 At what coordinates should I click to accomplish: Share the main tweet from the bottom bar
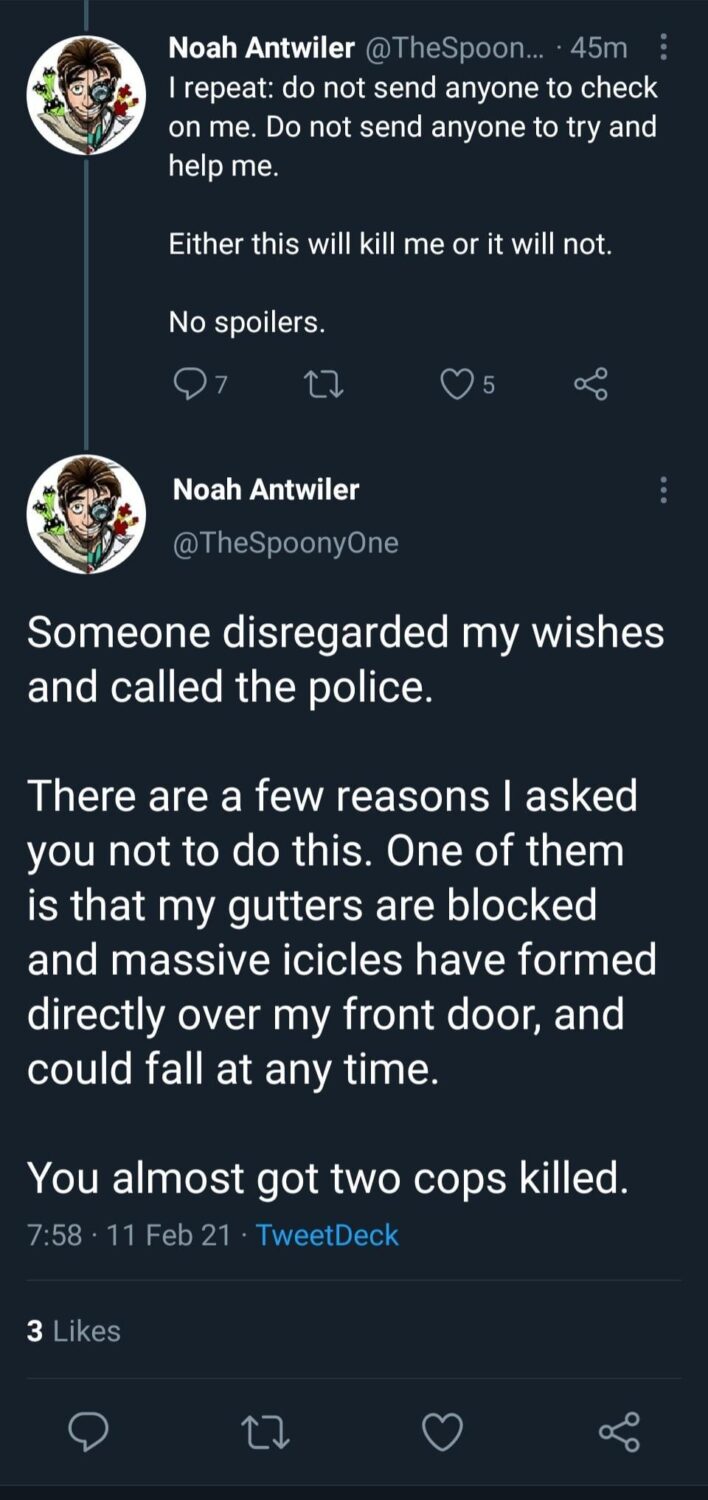pos(619,1432)
